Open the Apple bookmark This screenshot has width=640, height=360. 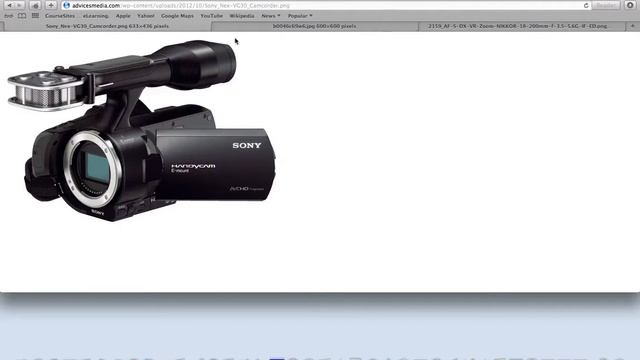(x=123, y=16)
